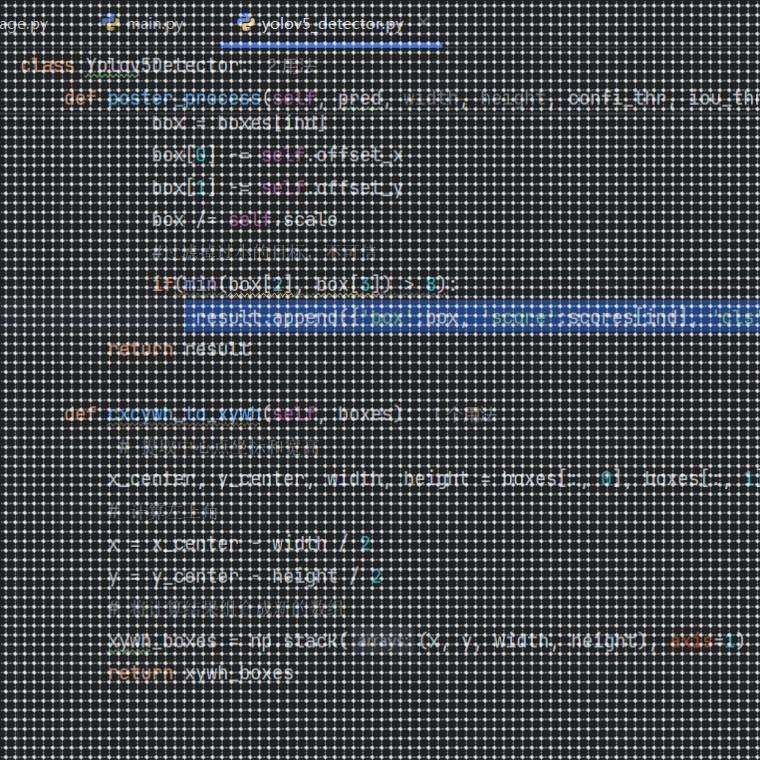Click the axis=1 argument in np.stack
This screenshot has height=760, width=760.
[706, 641]
